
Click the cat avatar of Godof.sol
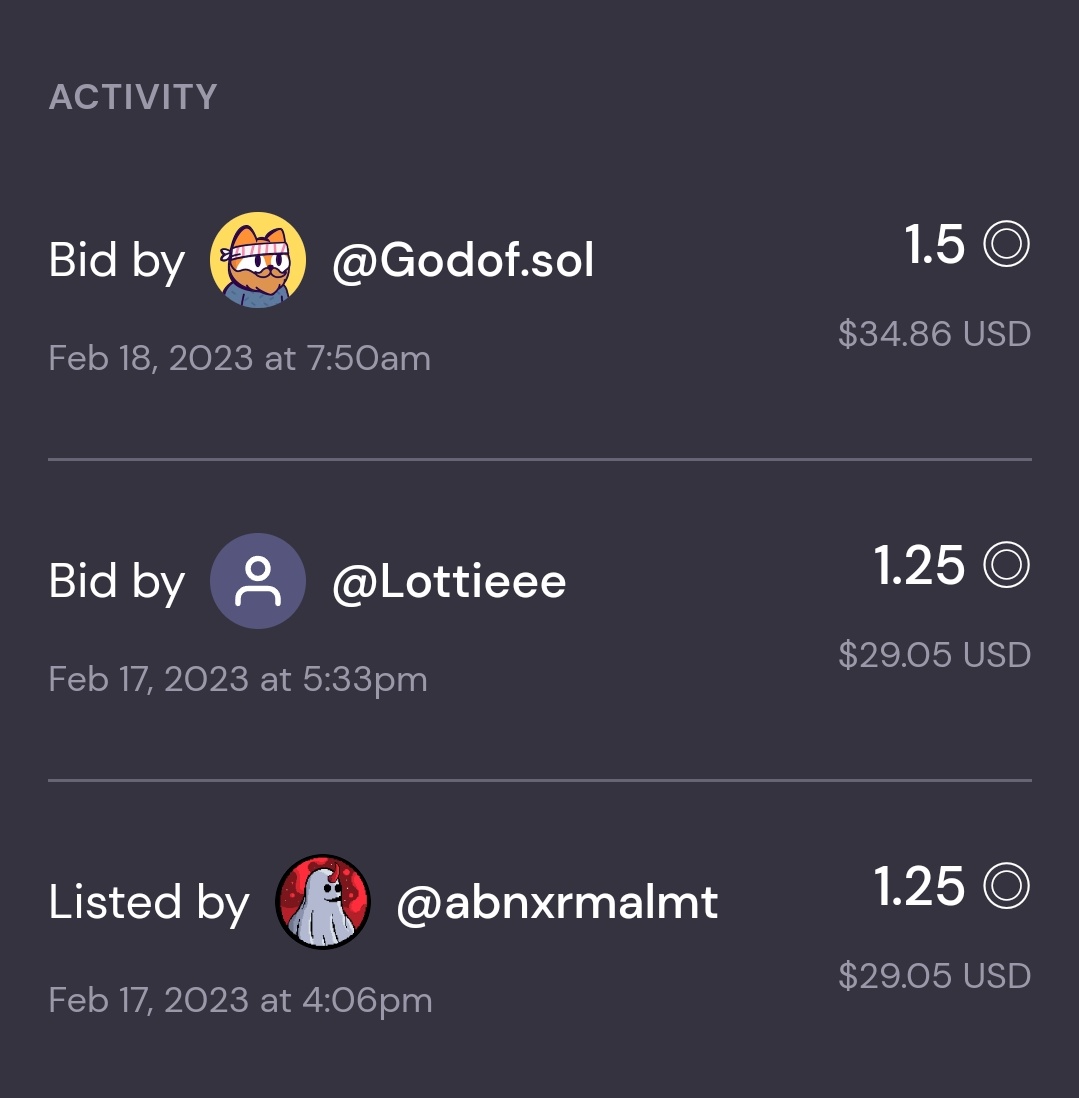point(257,260)
